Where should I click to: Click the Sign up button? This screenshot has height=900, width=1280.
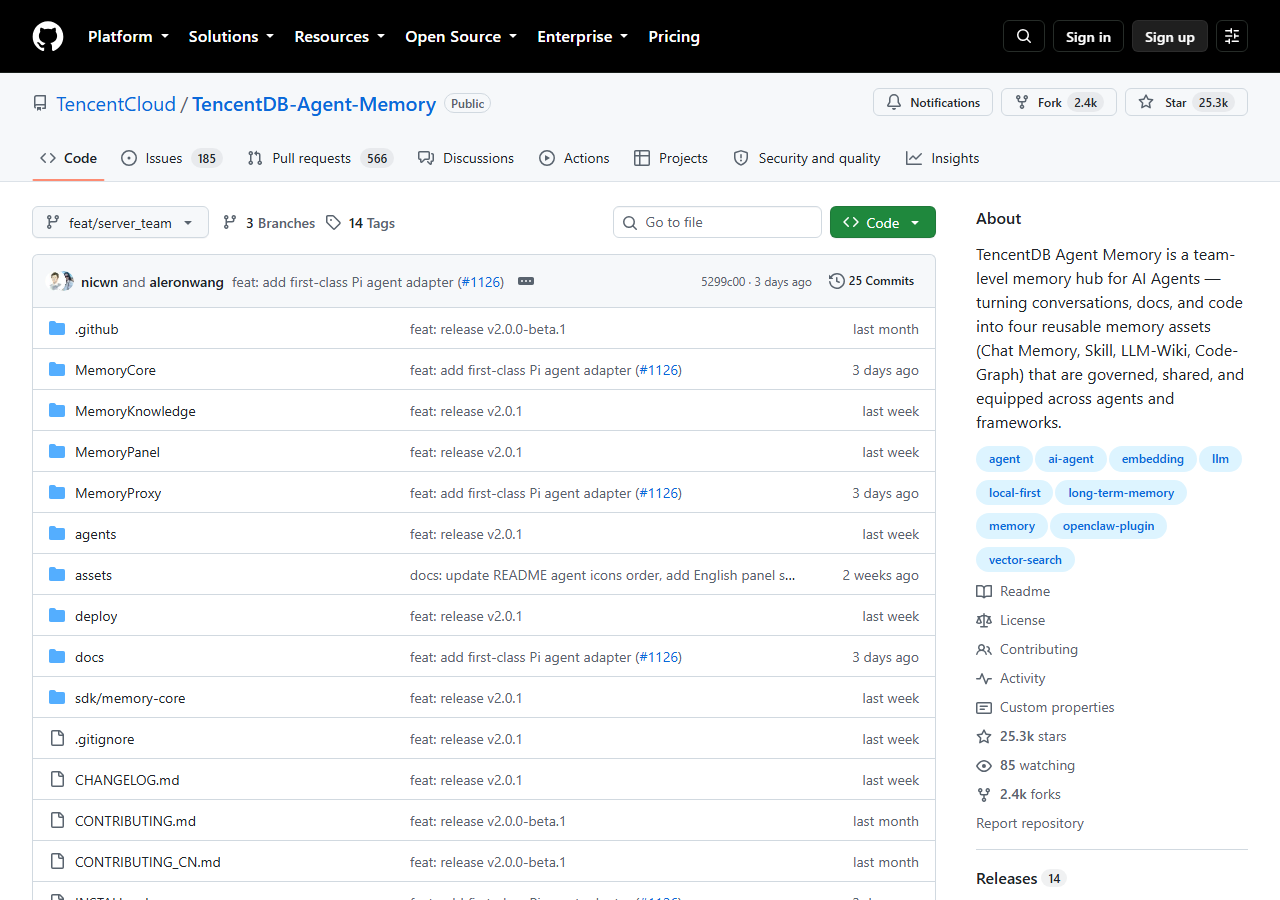point(1170,36)
